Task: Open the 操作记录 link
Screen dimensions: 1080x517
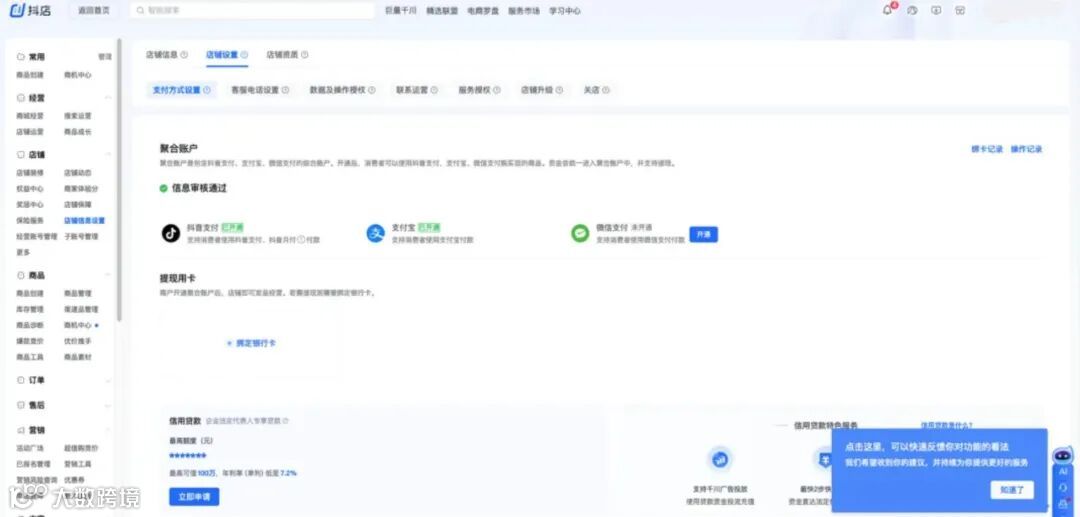Action: [1026, 149]
